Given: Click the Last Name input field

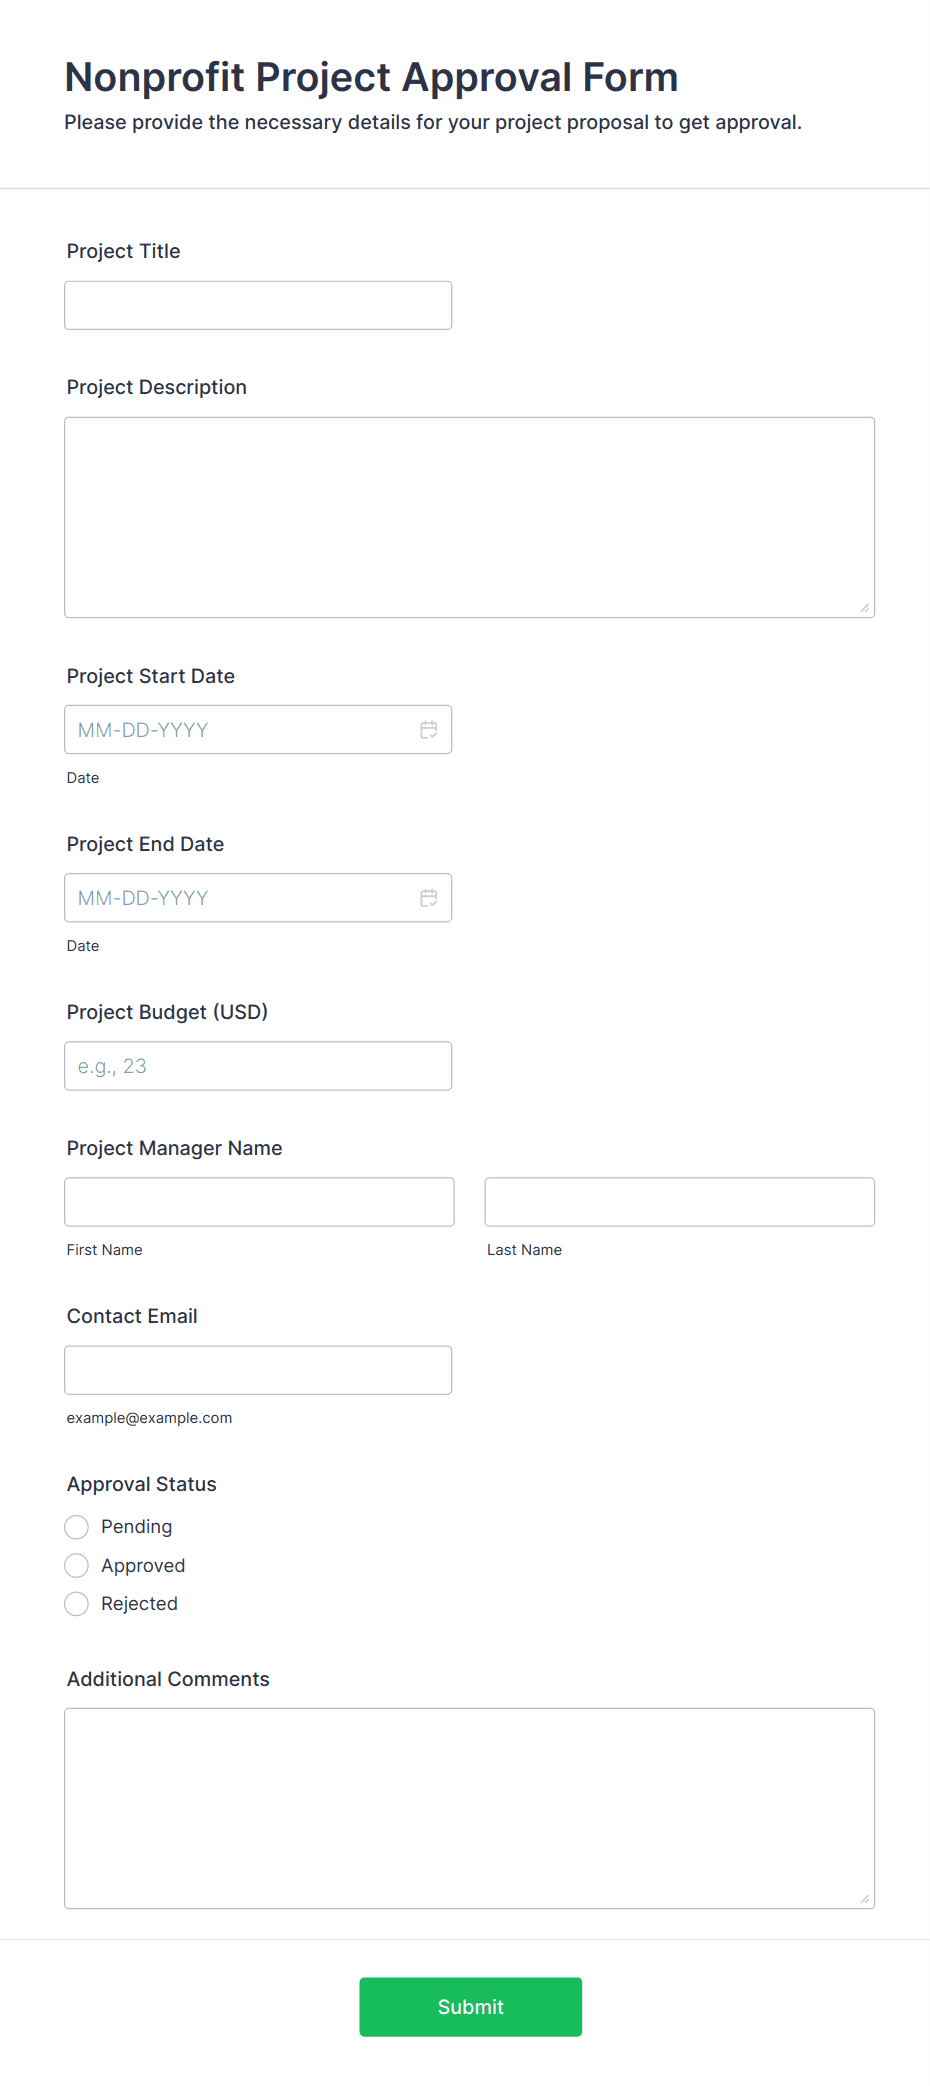Looking at the screenshot, I should click(x=680, y=1202).
